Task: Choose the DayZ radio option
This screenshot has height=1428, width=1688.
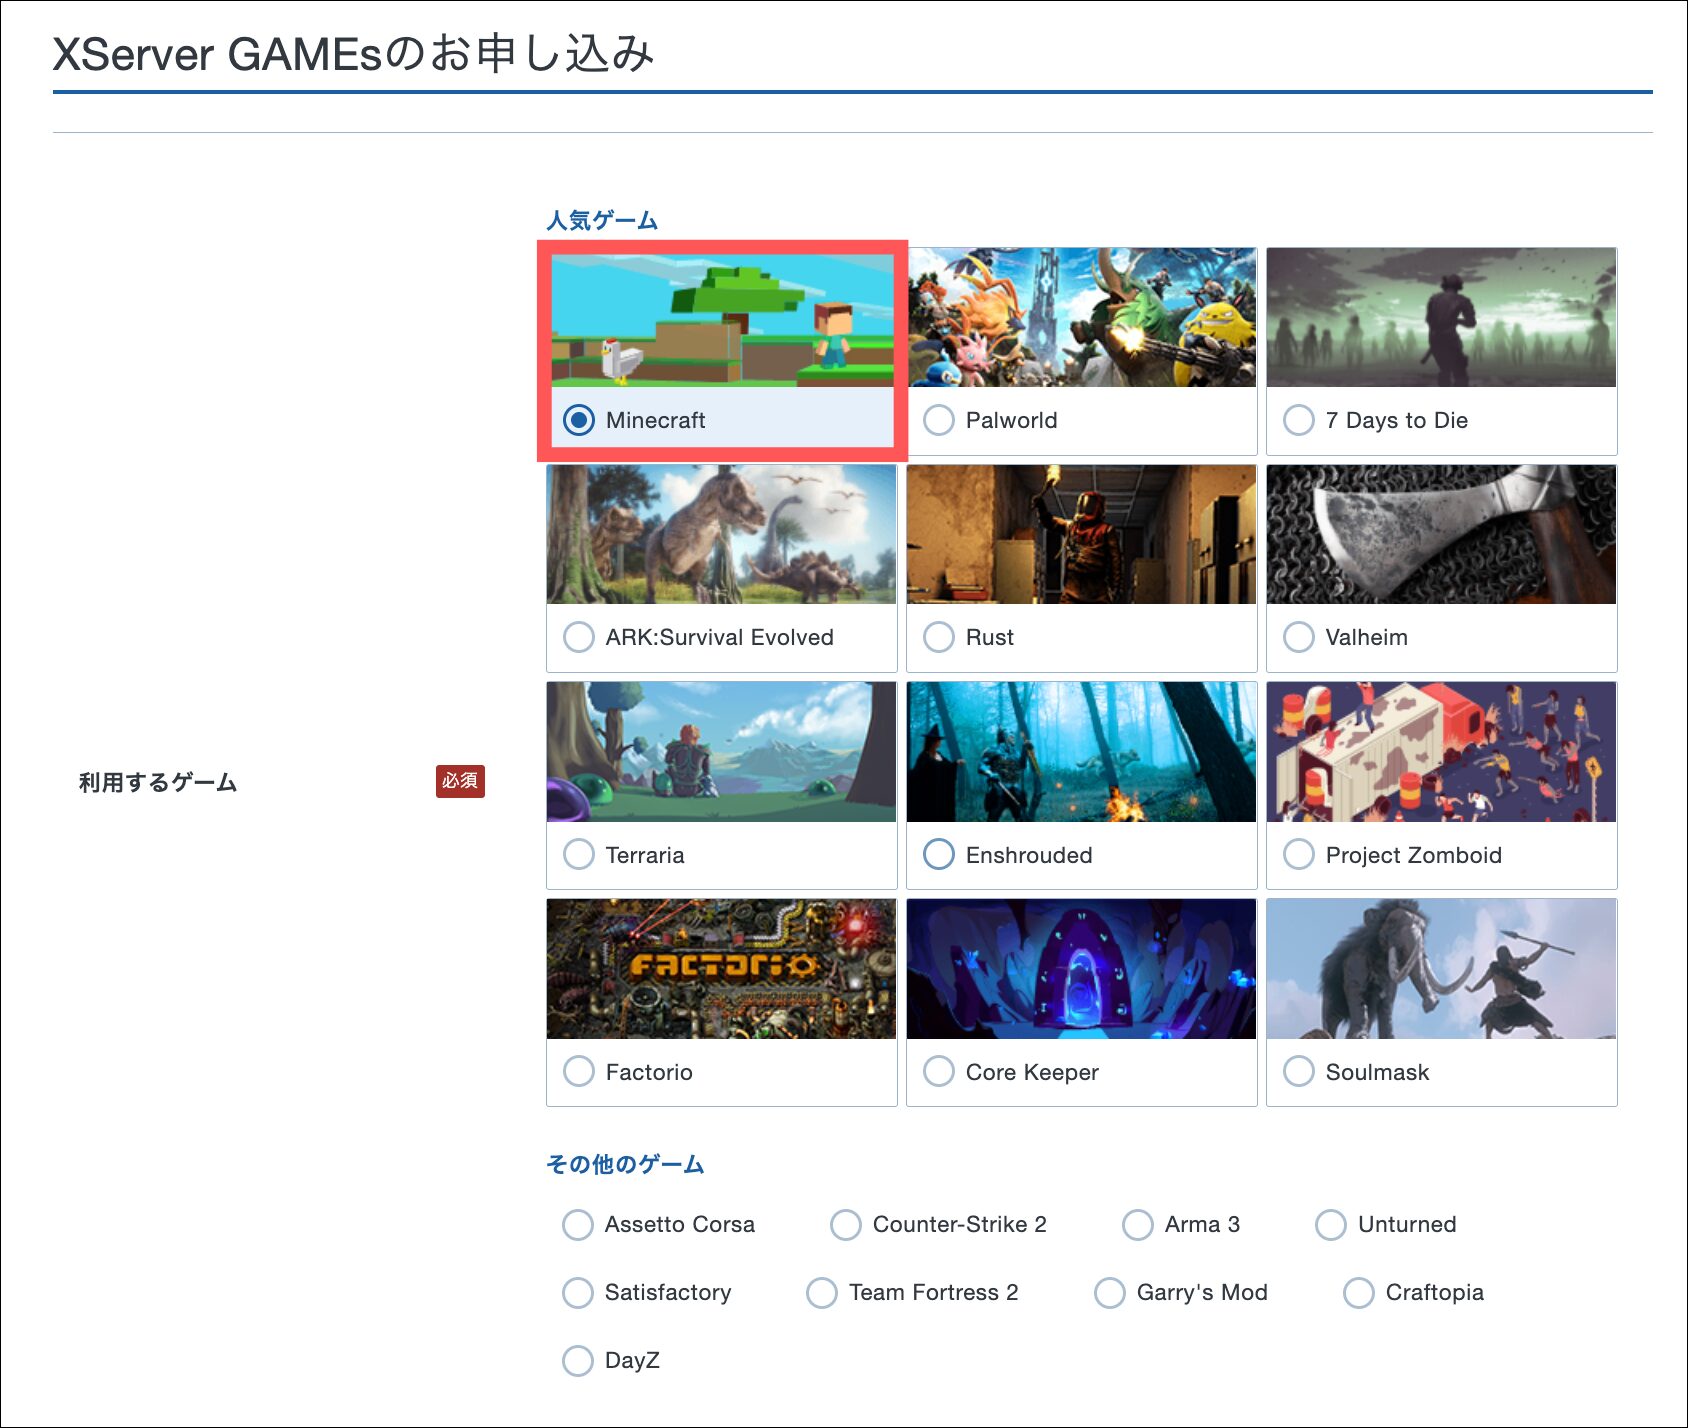Action: (x=578, y=1361)
